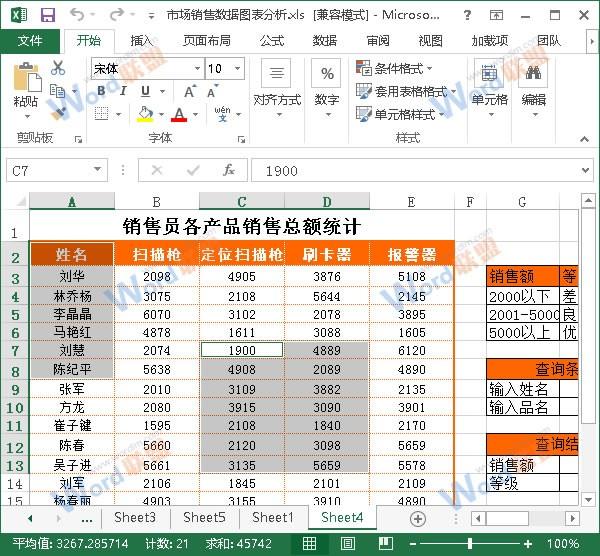This screenshot has height=556, width=600.
Task: Click the Cut scissors icon
Action: tap(58, 68)
